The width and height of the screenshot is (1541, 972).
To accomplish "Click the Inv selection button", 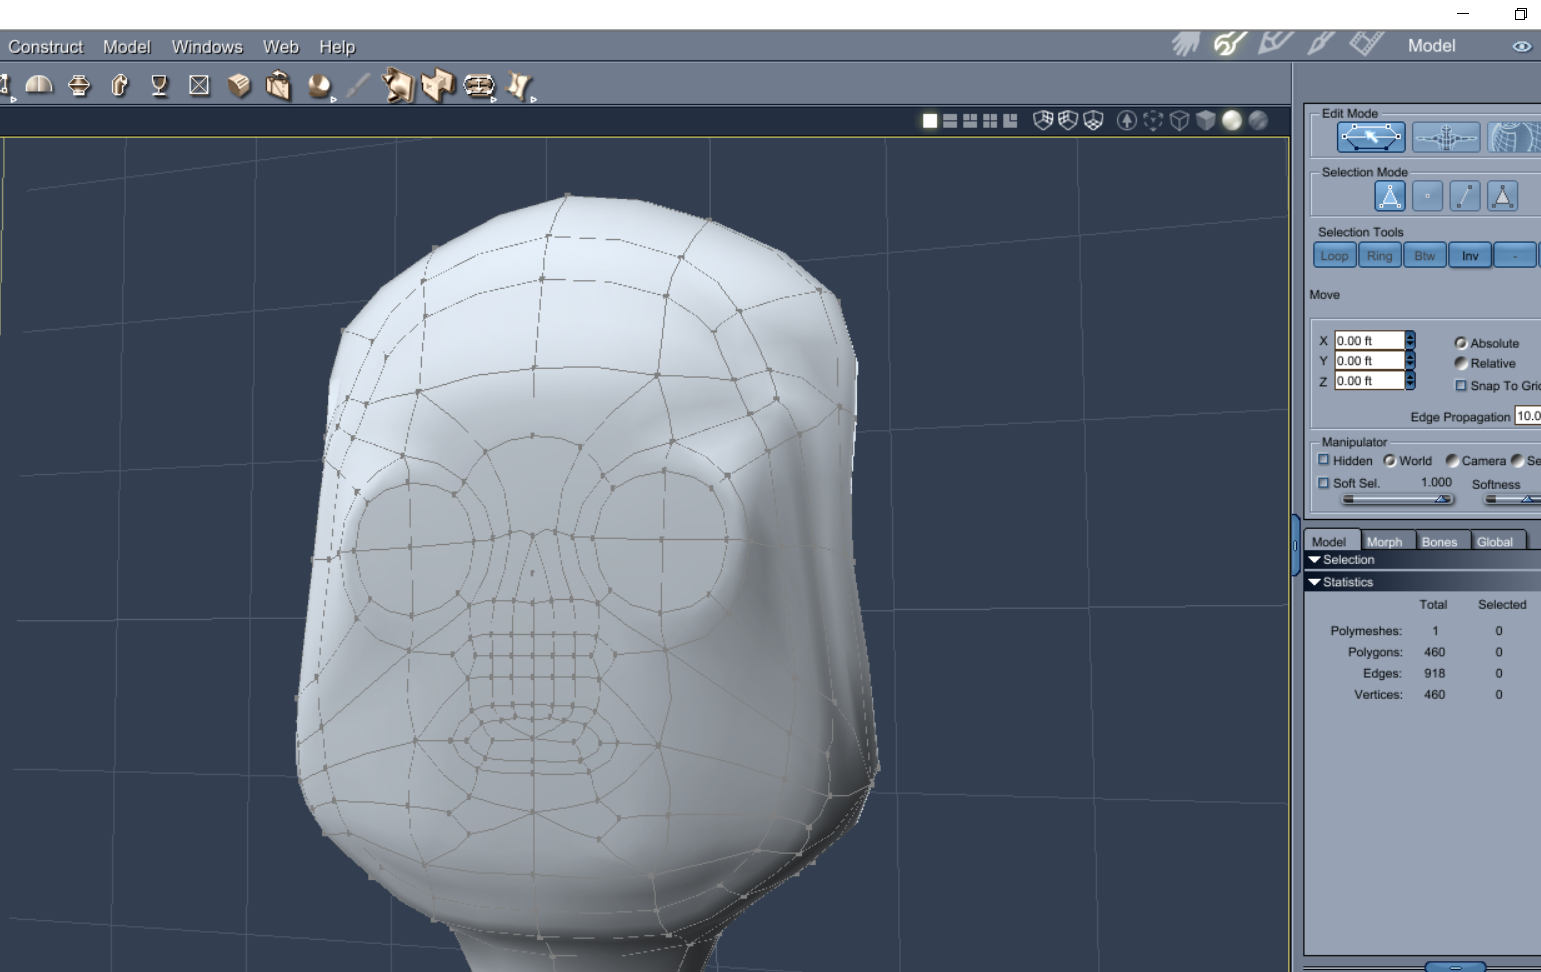I will pos(1470,256).
